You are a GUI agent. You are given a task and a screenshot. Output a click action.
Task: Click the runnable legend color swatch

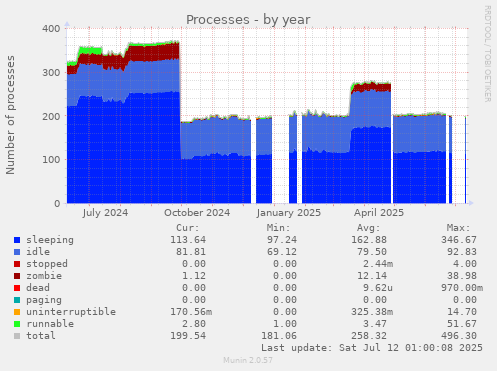click(17, 324)
